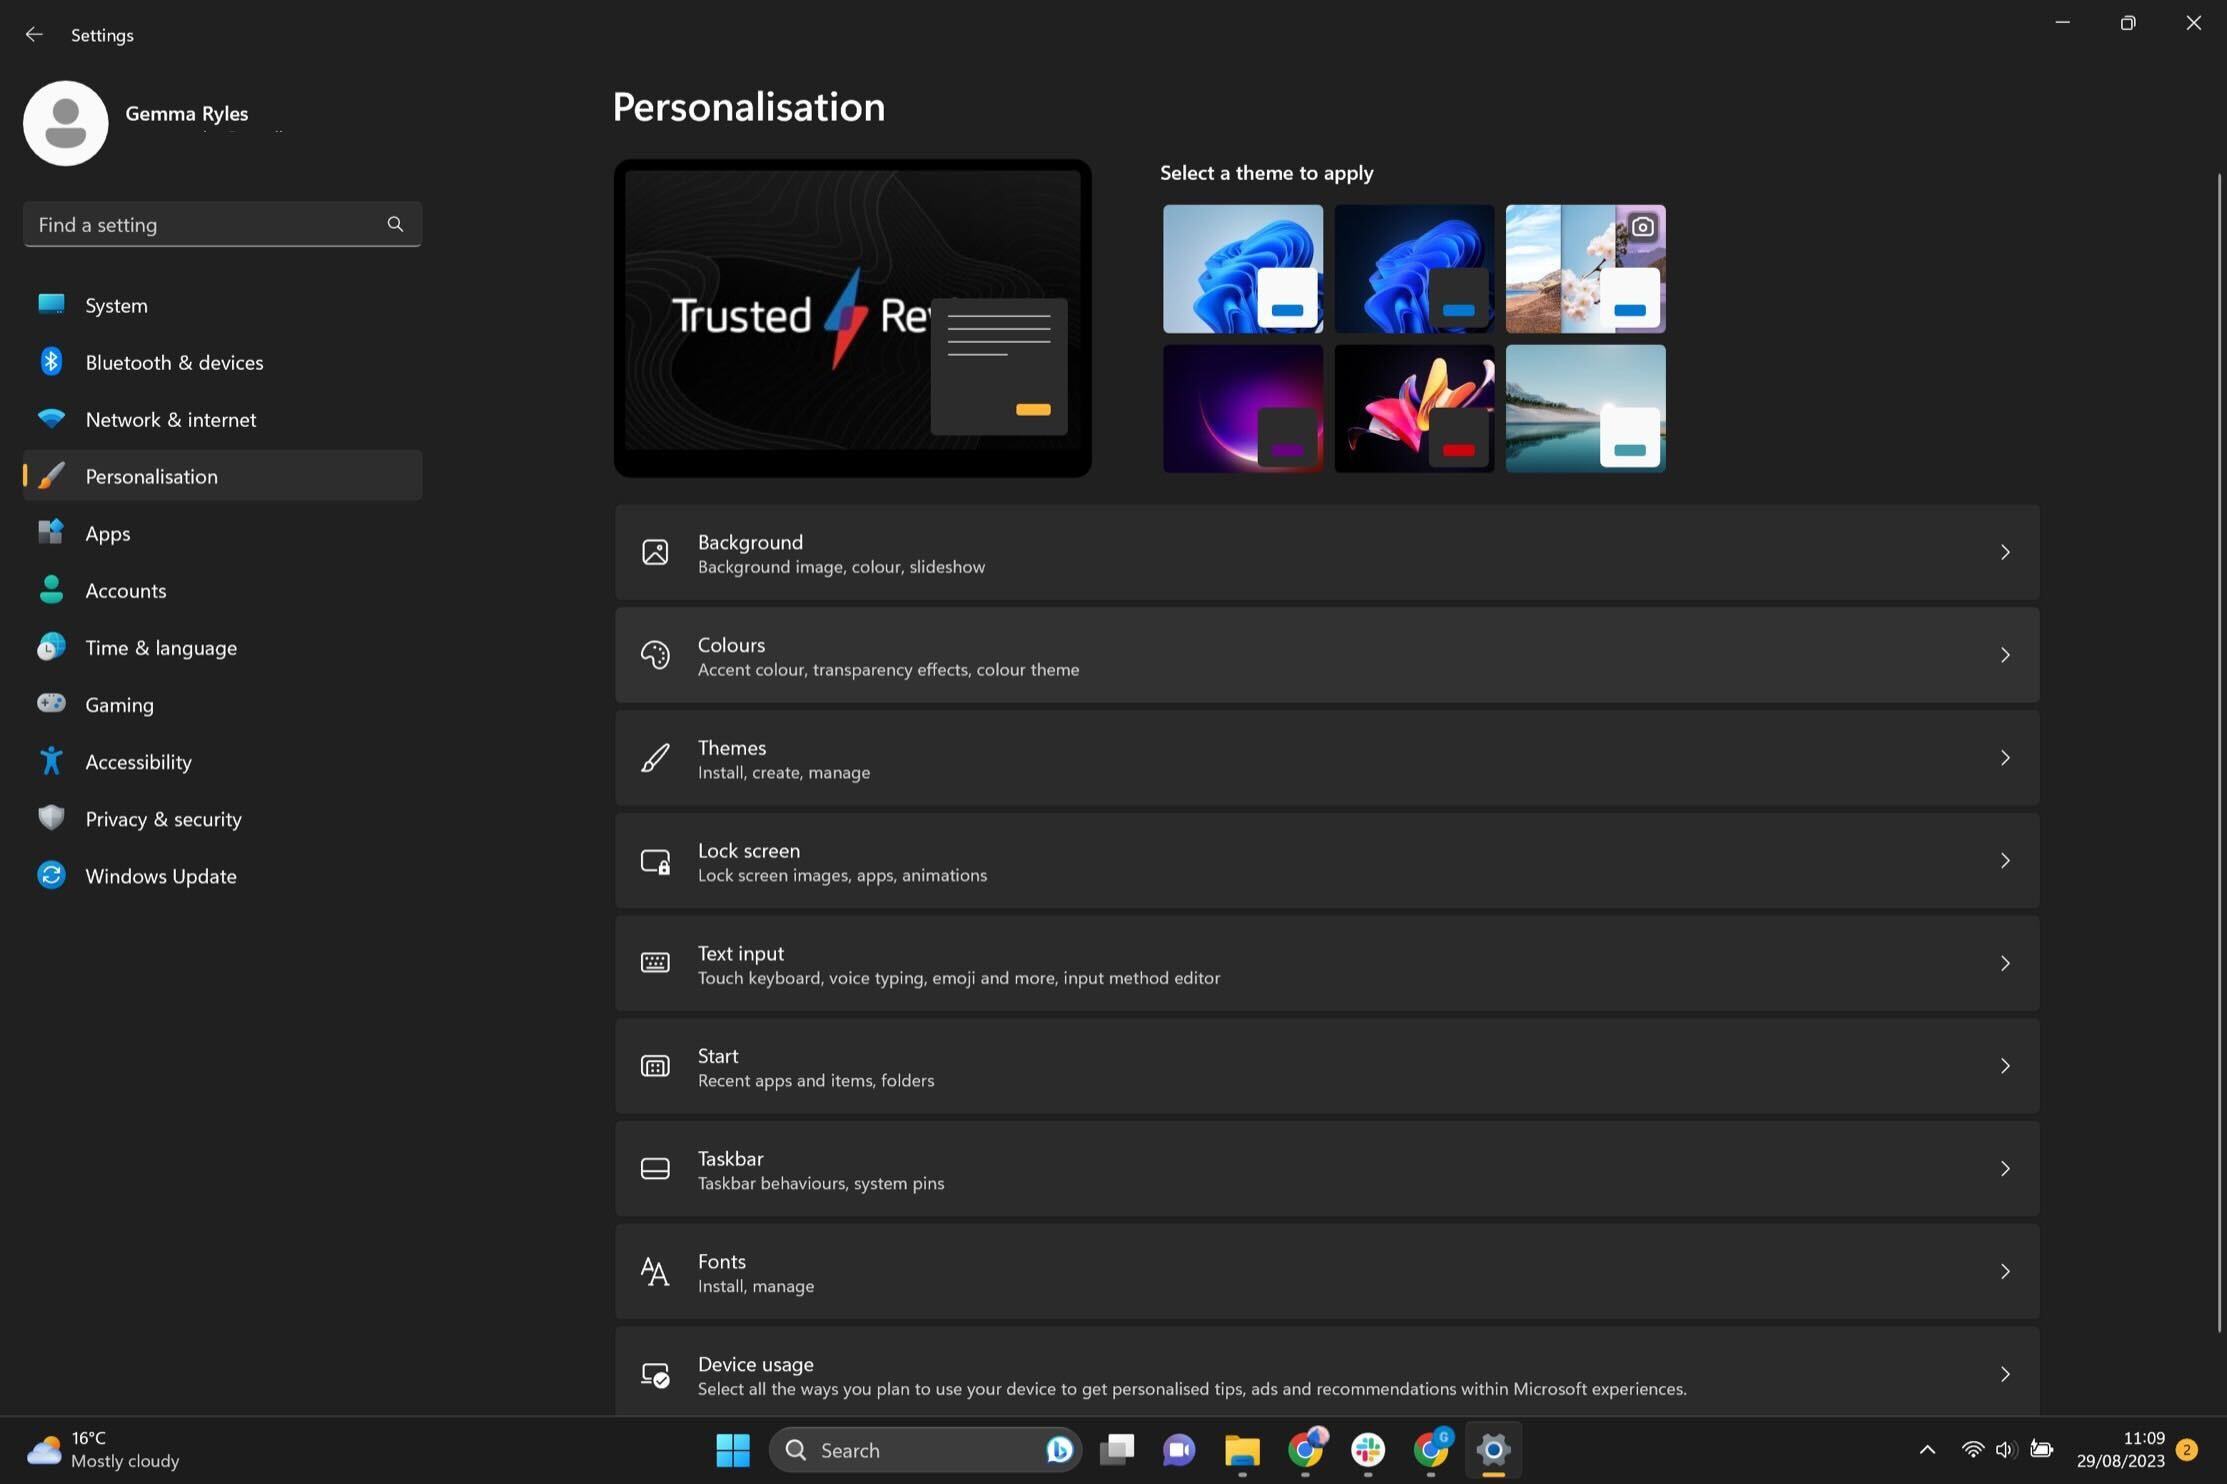Expand the Colours settings row chevron
2227x1484 pixels.
tap(2006, 655)
